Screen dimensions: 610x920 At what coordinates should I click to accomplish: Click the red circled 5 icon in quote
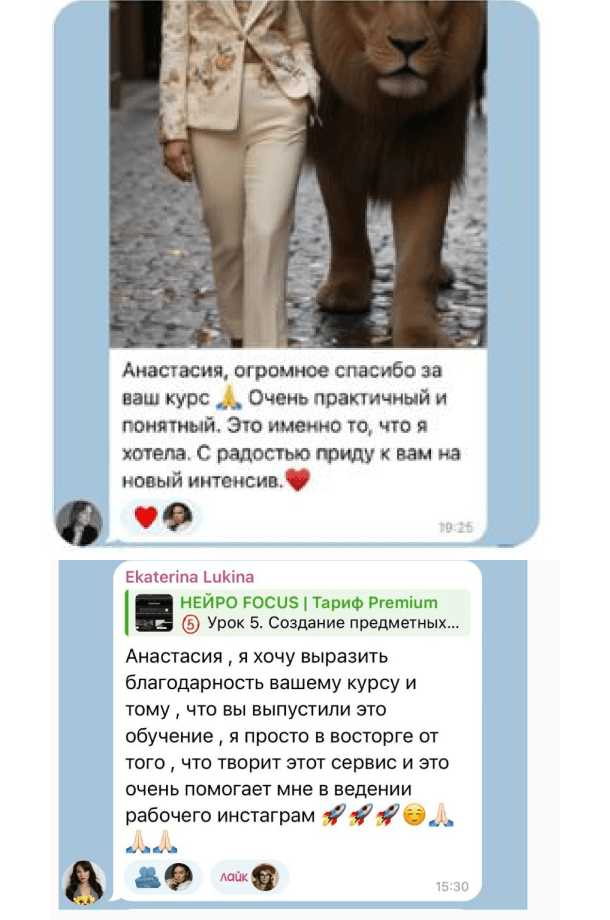tap(191, 624)
